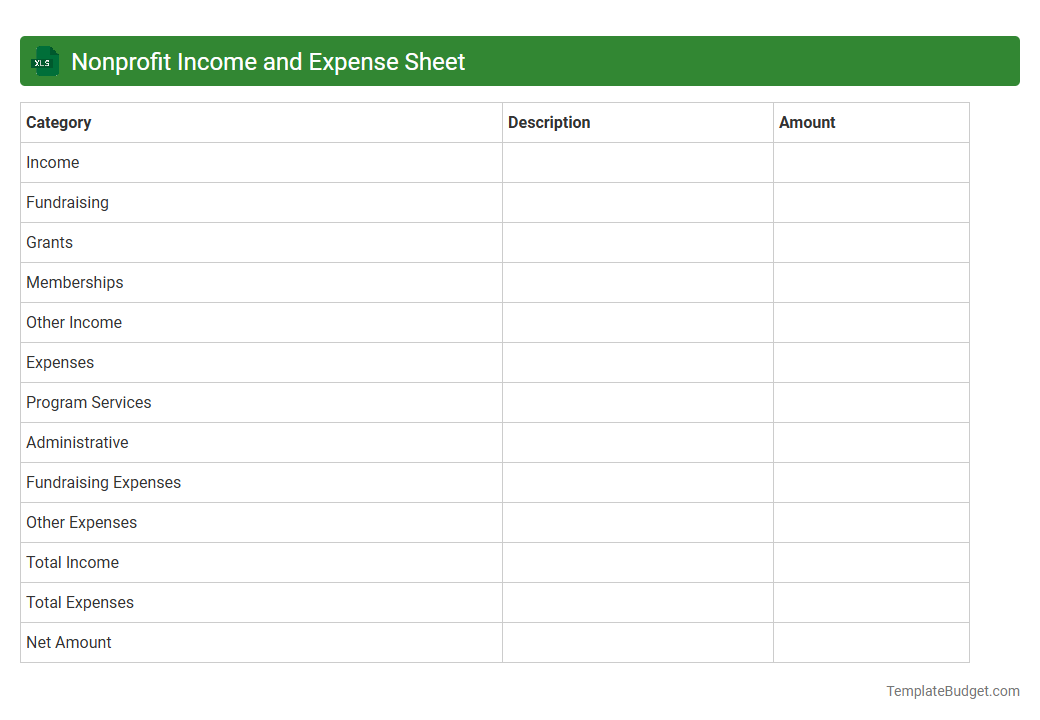The height and width of the screenshot is (720, 1040).
Task: Select the Administrative category row
Action: coord(77,442)
